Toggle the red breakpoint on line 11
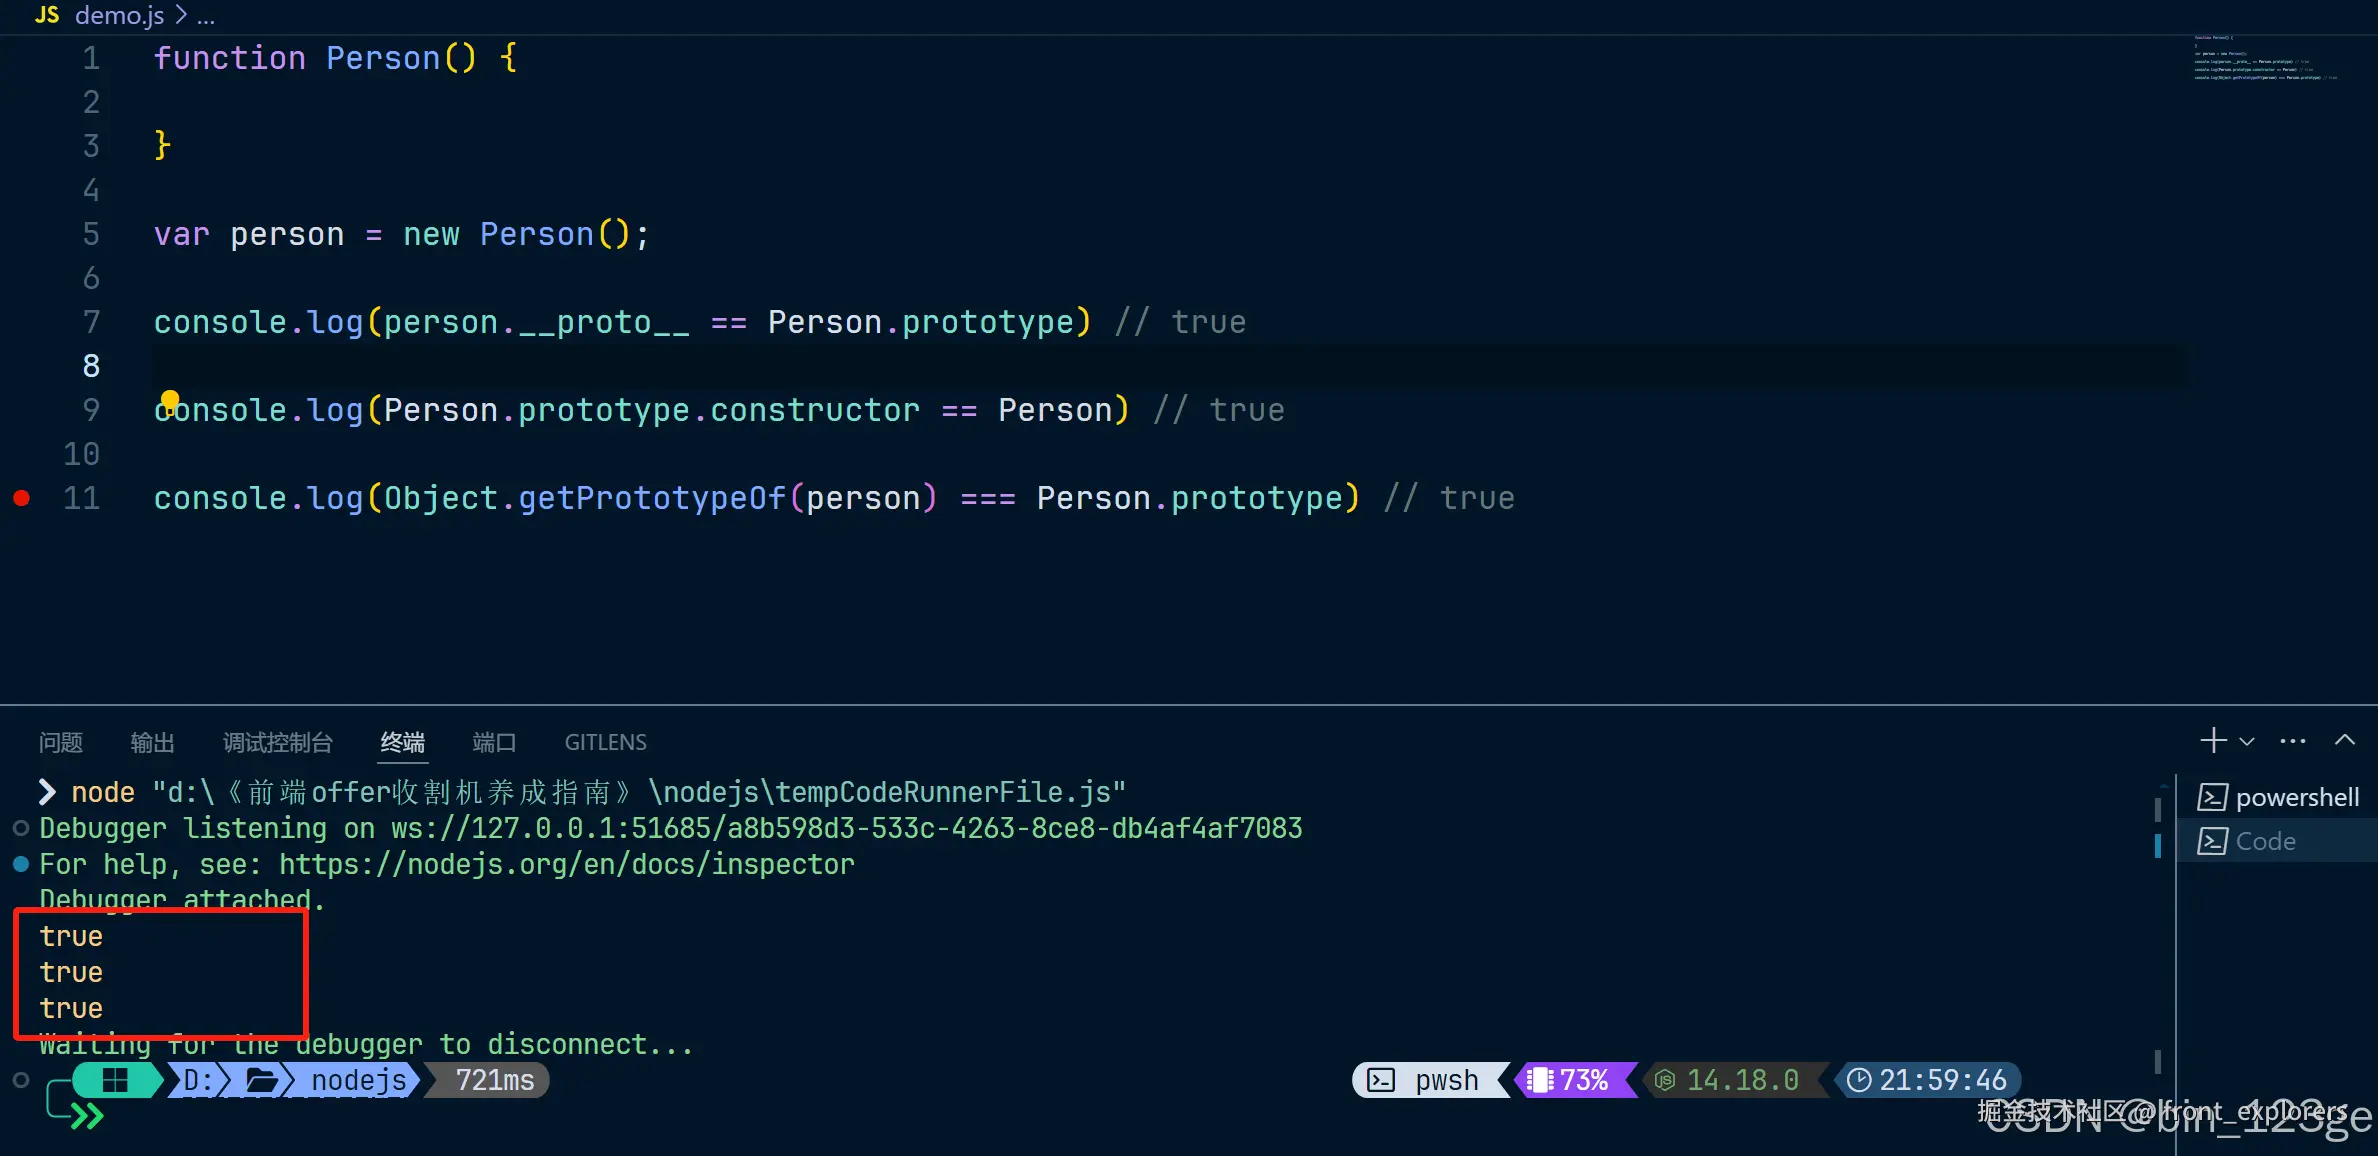2378x1156 pixels. tap(22, 497)
